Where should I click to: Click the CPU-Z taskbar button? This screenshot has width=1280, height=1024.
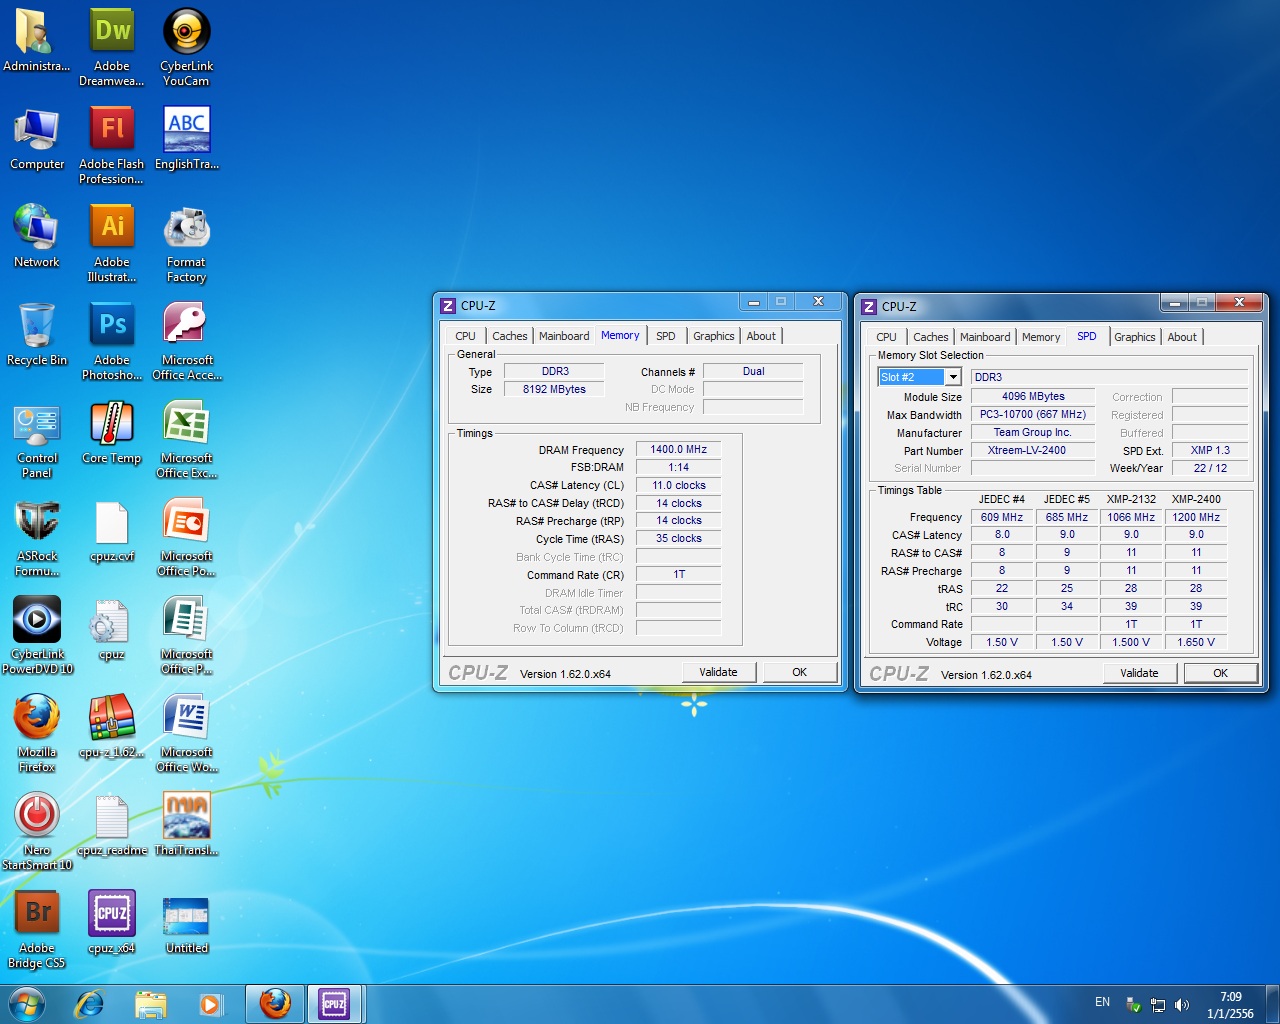click(x=334, y=1003)
